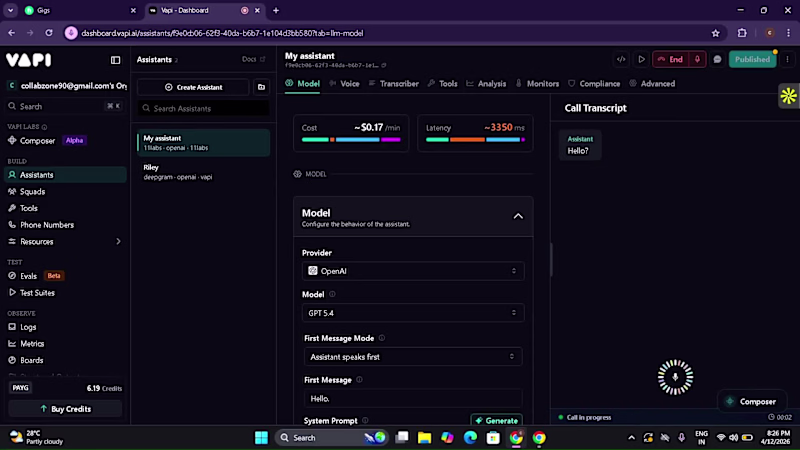Open the Windows Start menu
This screenshot has width=800, height=450.
261,437
